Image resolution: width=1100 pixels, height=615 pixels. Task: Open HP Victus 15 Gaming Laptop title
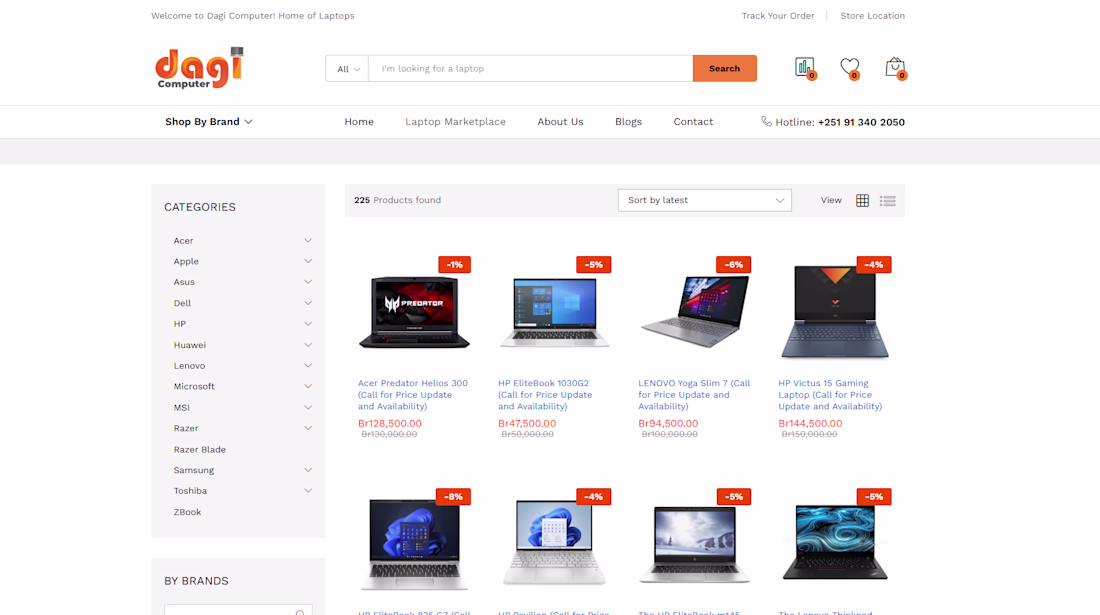tap(830, 394)
